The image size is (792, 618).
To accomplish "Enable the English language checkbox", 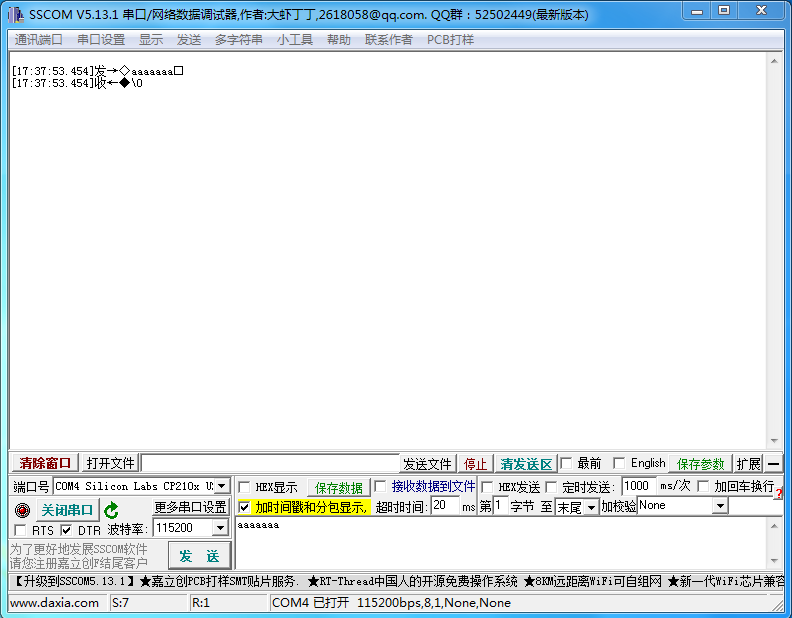I will point(619,463).
